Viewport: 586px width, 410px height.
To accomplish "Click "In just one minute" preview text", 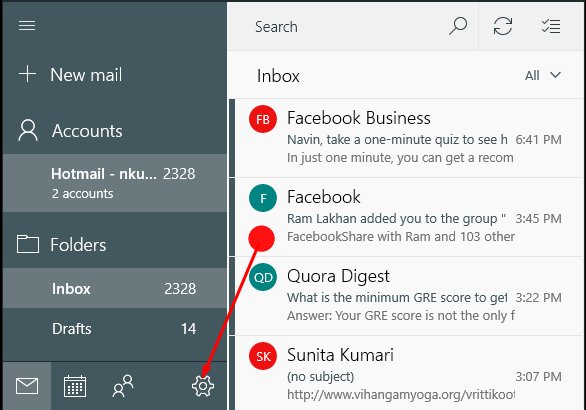I will pos(400,158).
